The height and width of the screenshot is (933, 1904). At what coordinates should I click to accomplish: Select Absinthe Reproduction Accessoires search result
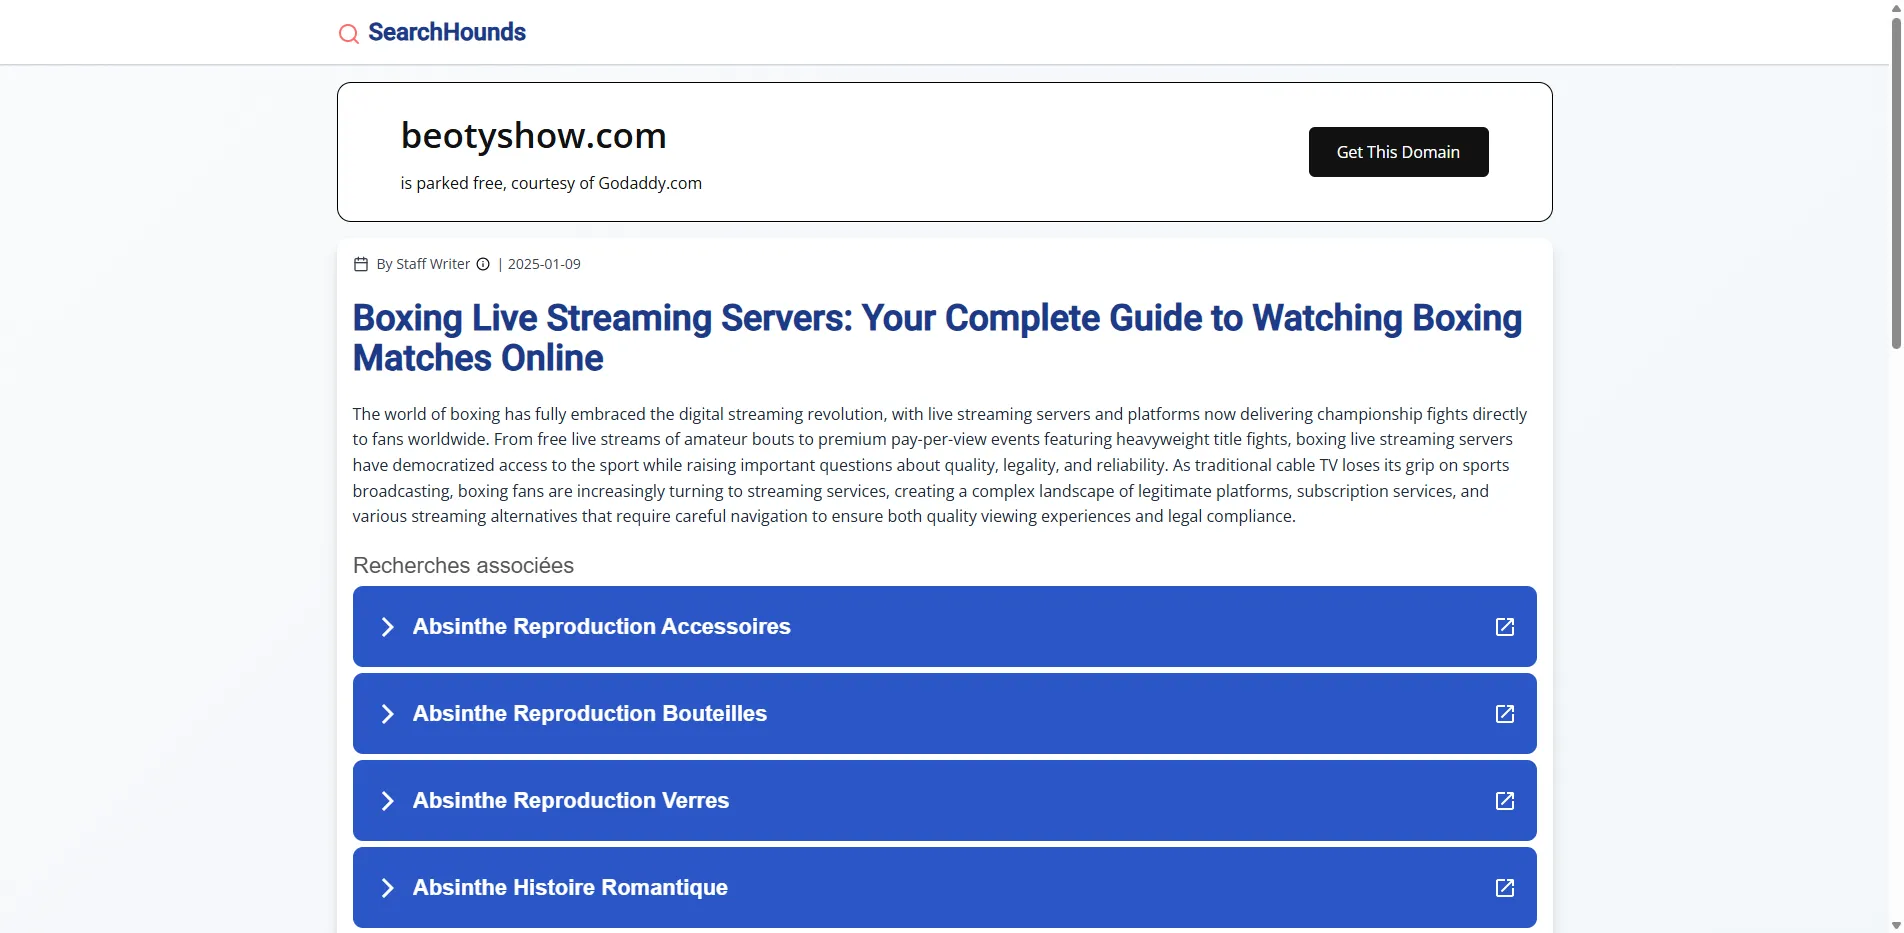pos(601,627)
